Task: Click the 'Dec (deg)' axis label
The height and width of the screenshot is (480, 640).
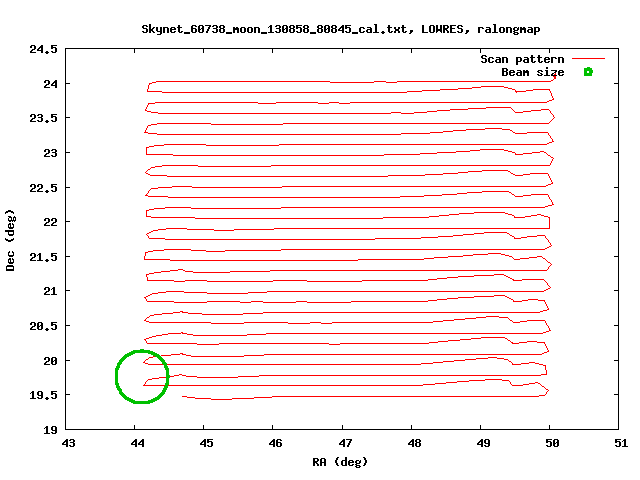Action: coord(10,240)
